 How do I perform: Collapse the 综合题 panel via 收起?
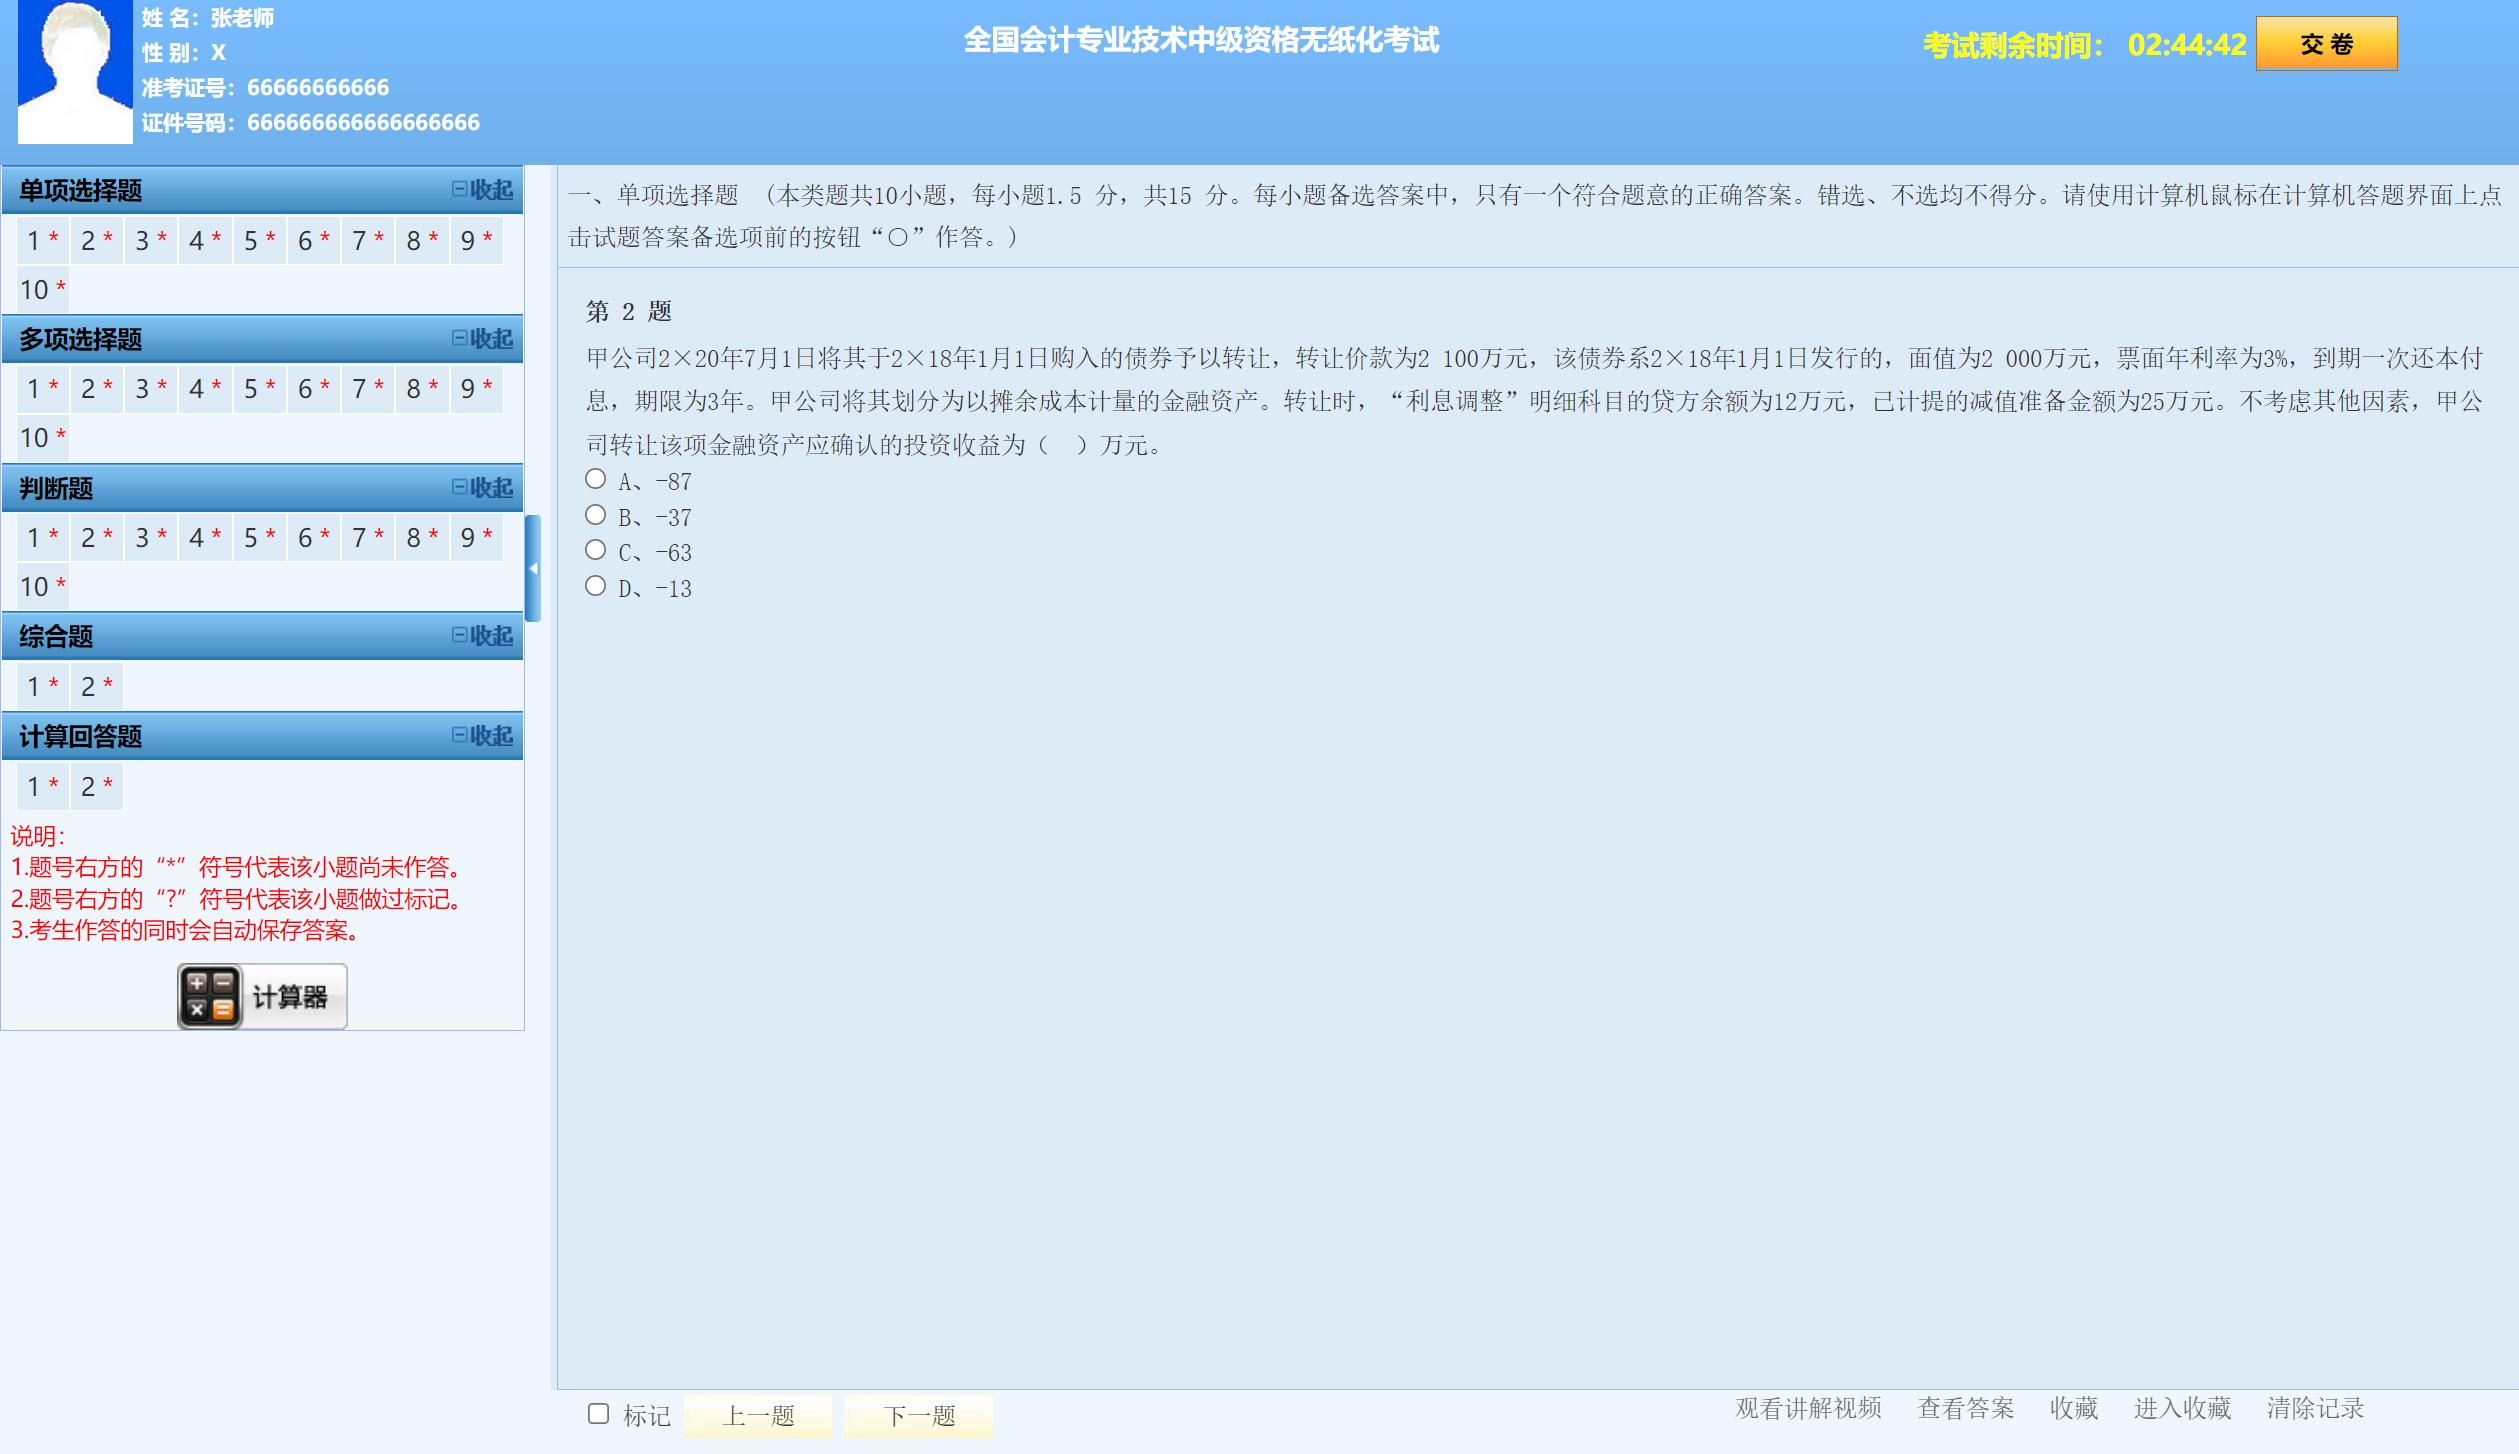(x=484, y=636)
